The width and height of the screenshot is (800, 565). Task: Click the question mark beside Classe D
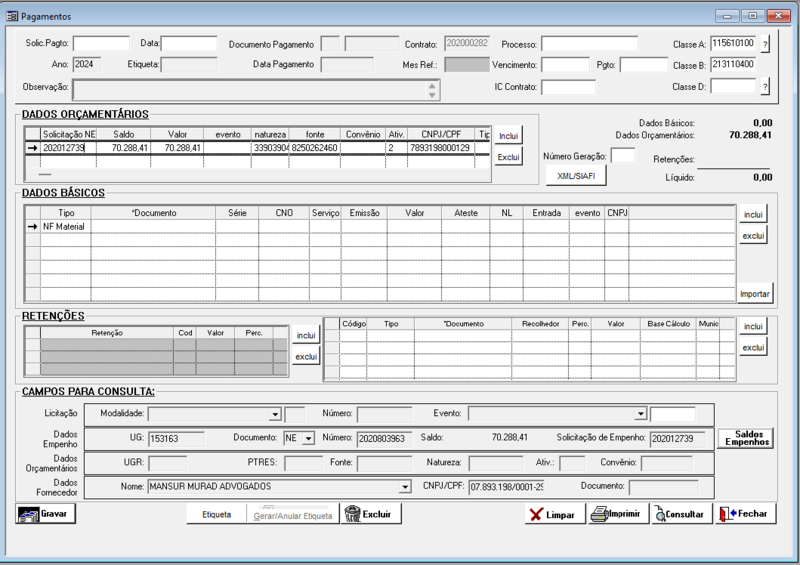click(x=765, y=87)
